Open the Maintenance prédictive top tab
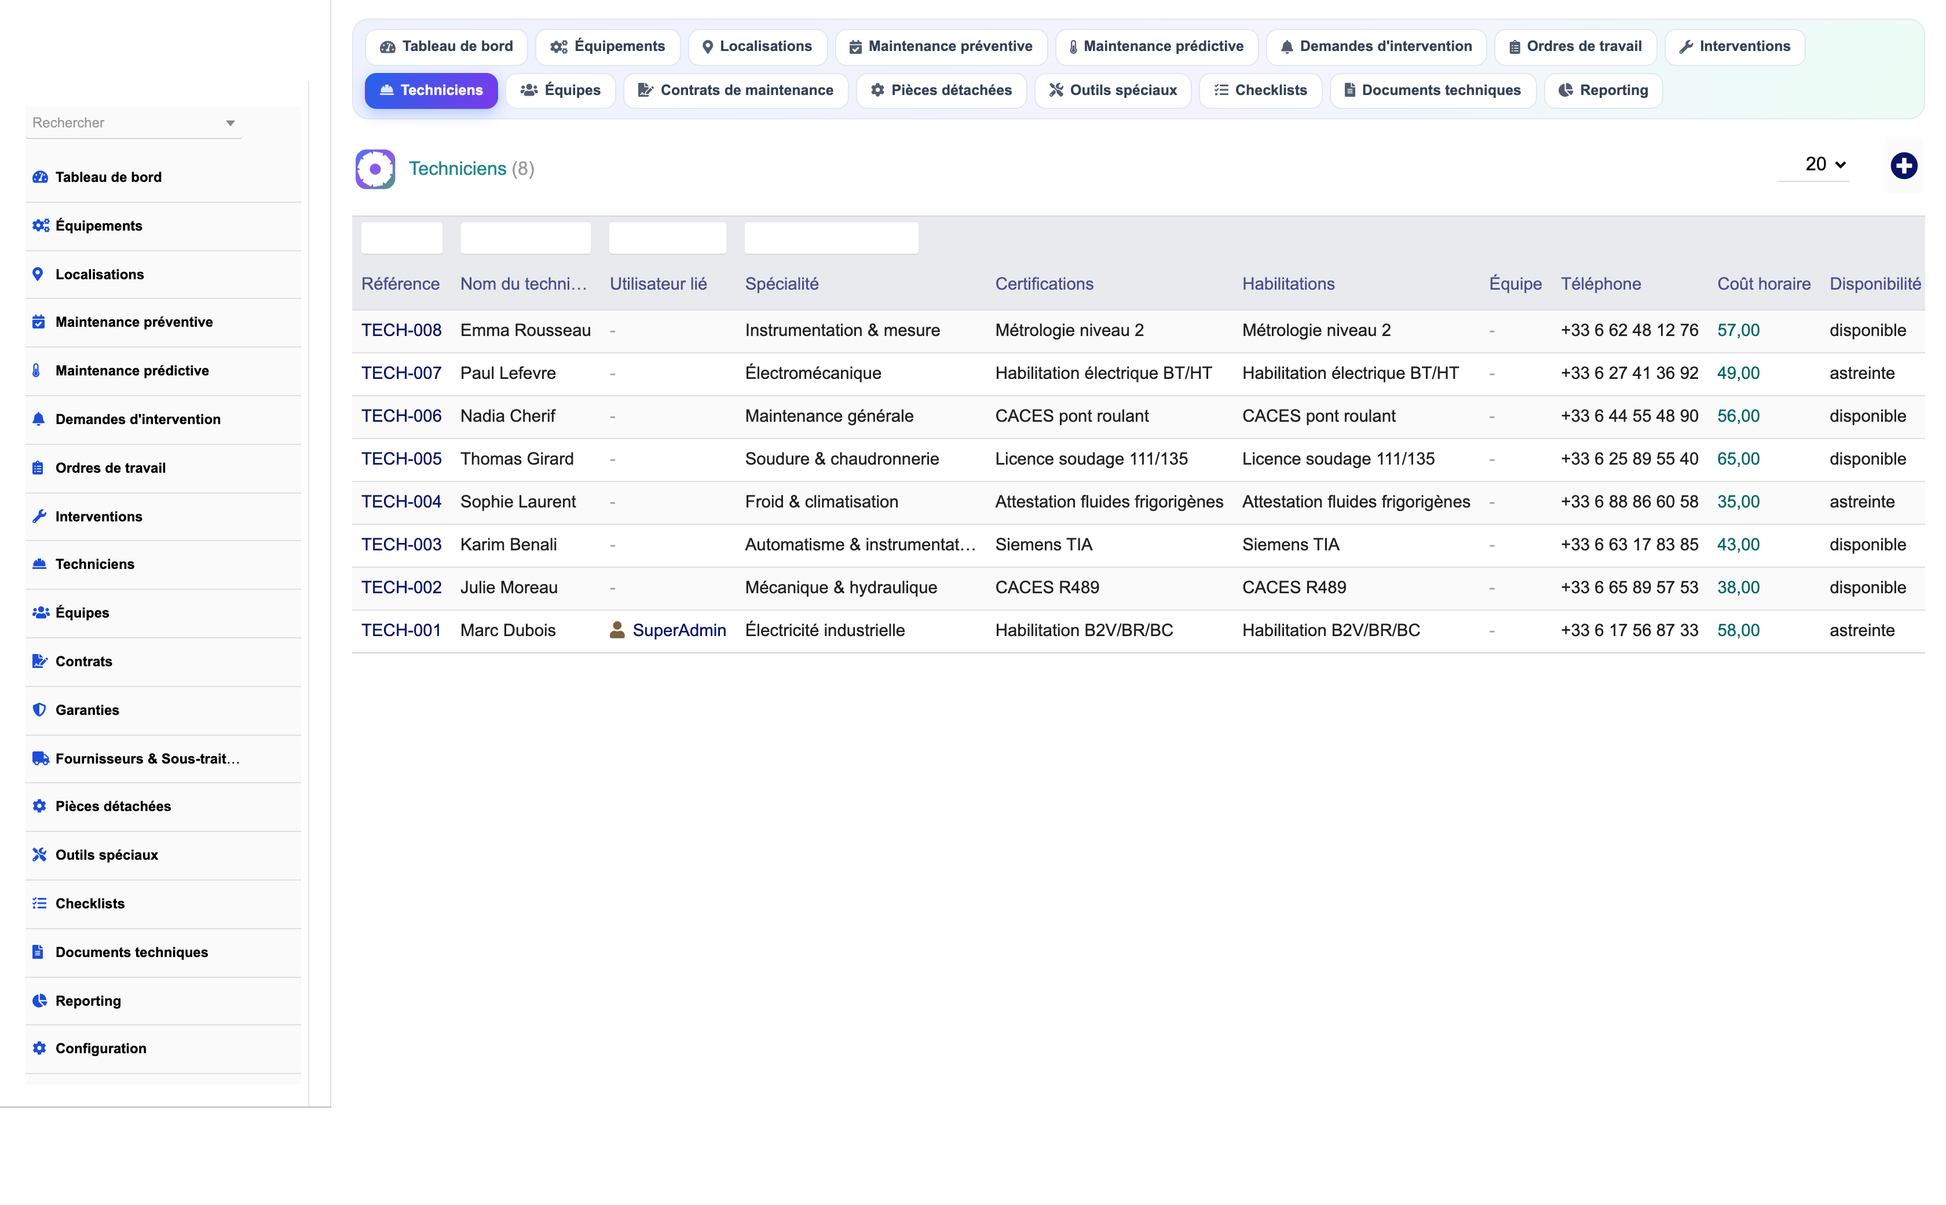This screenshot has height=1205, width=1946. coord(1157,47)
